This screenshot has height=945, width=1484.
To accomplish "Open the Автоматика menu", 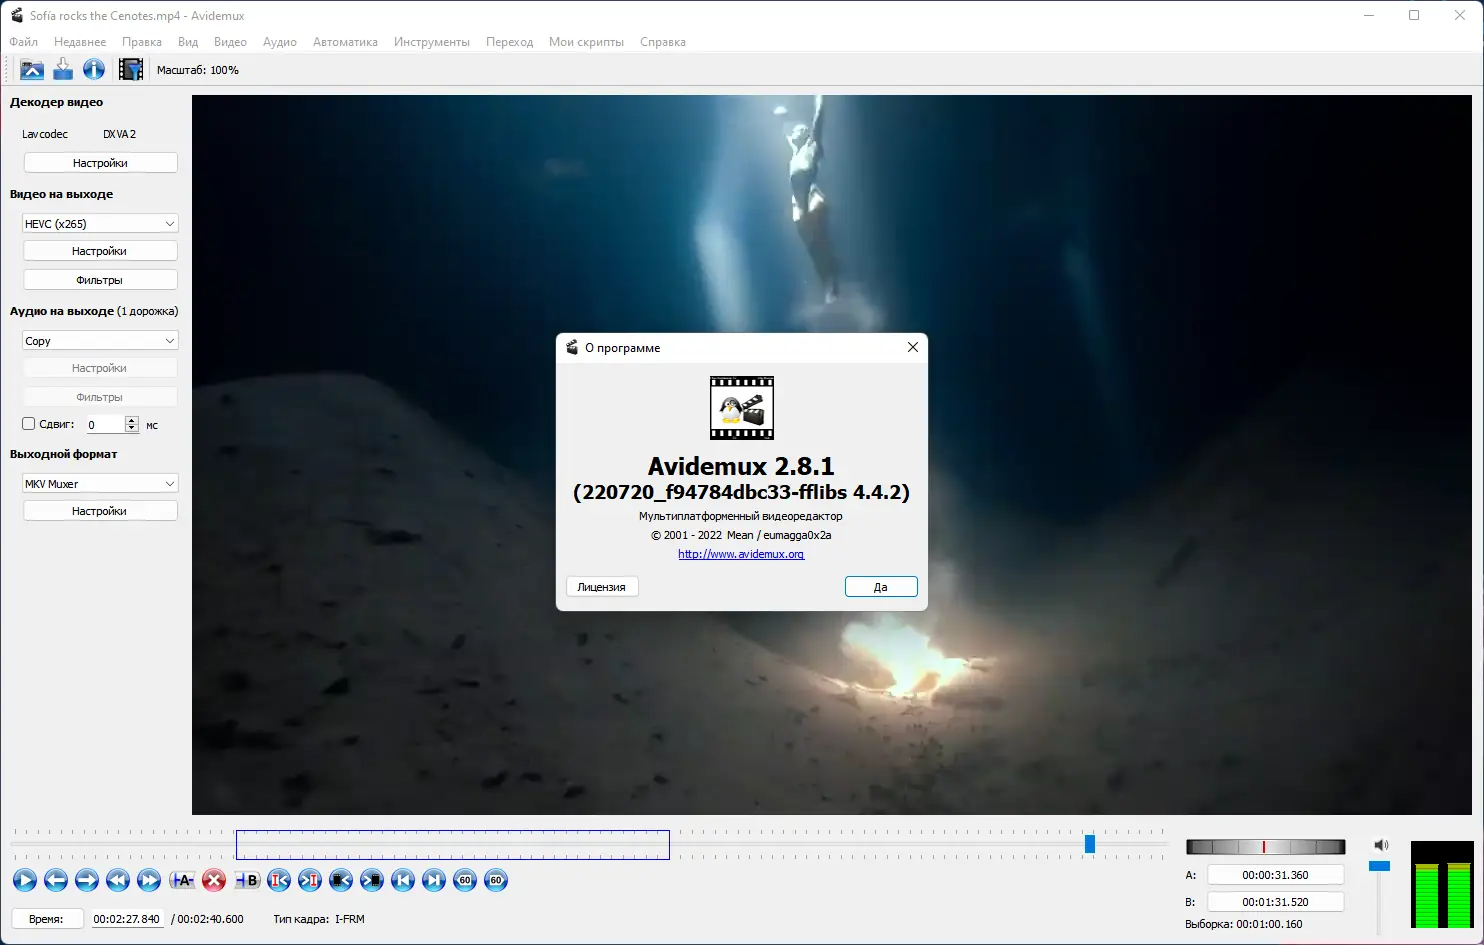I will coord(344,41).
